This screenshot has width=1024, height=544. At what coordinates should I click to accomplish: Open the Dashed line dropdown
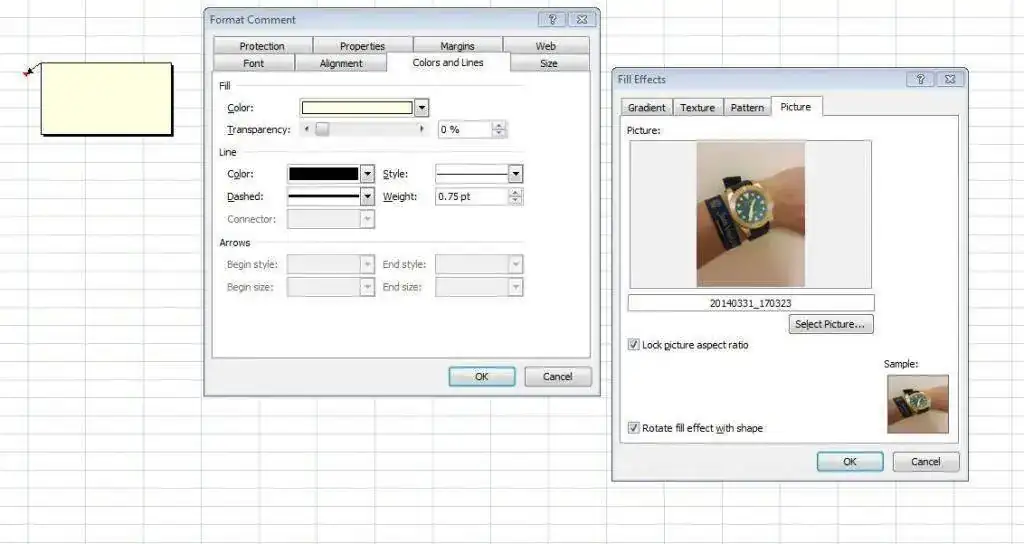click(368, 196)
